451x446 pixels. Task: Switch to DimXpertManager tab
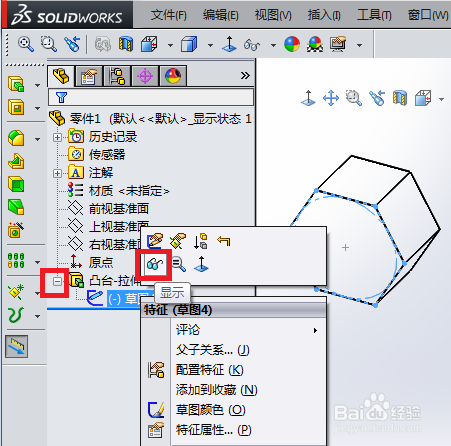pyautogui.click(x=145, y=76)
